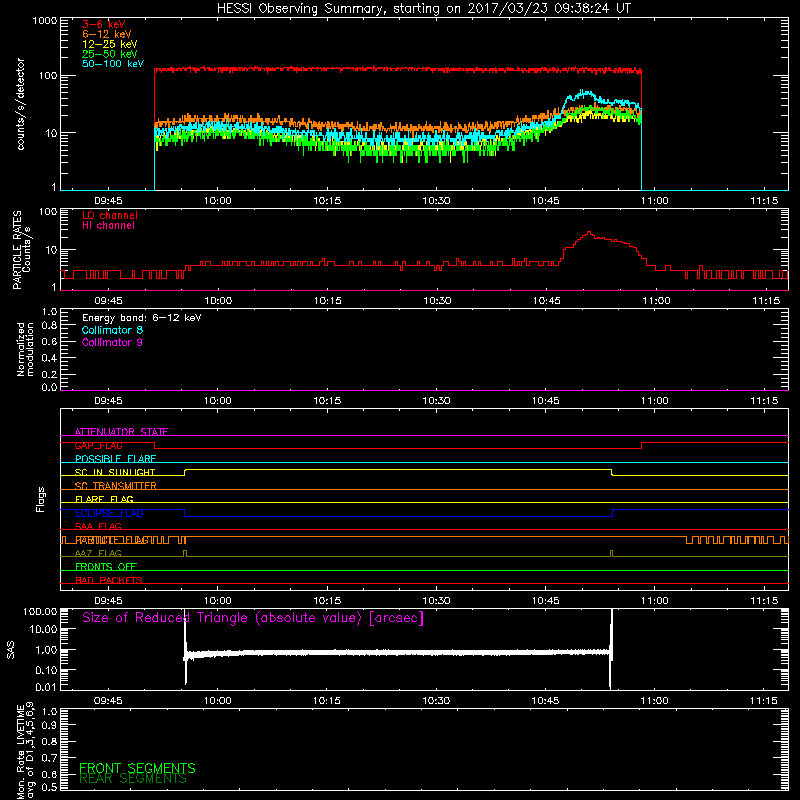This screenshot has width=800, height=800.
Task: Select the green '25-50 keV' legend label
Action: click(110, 54)
